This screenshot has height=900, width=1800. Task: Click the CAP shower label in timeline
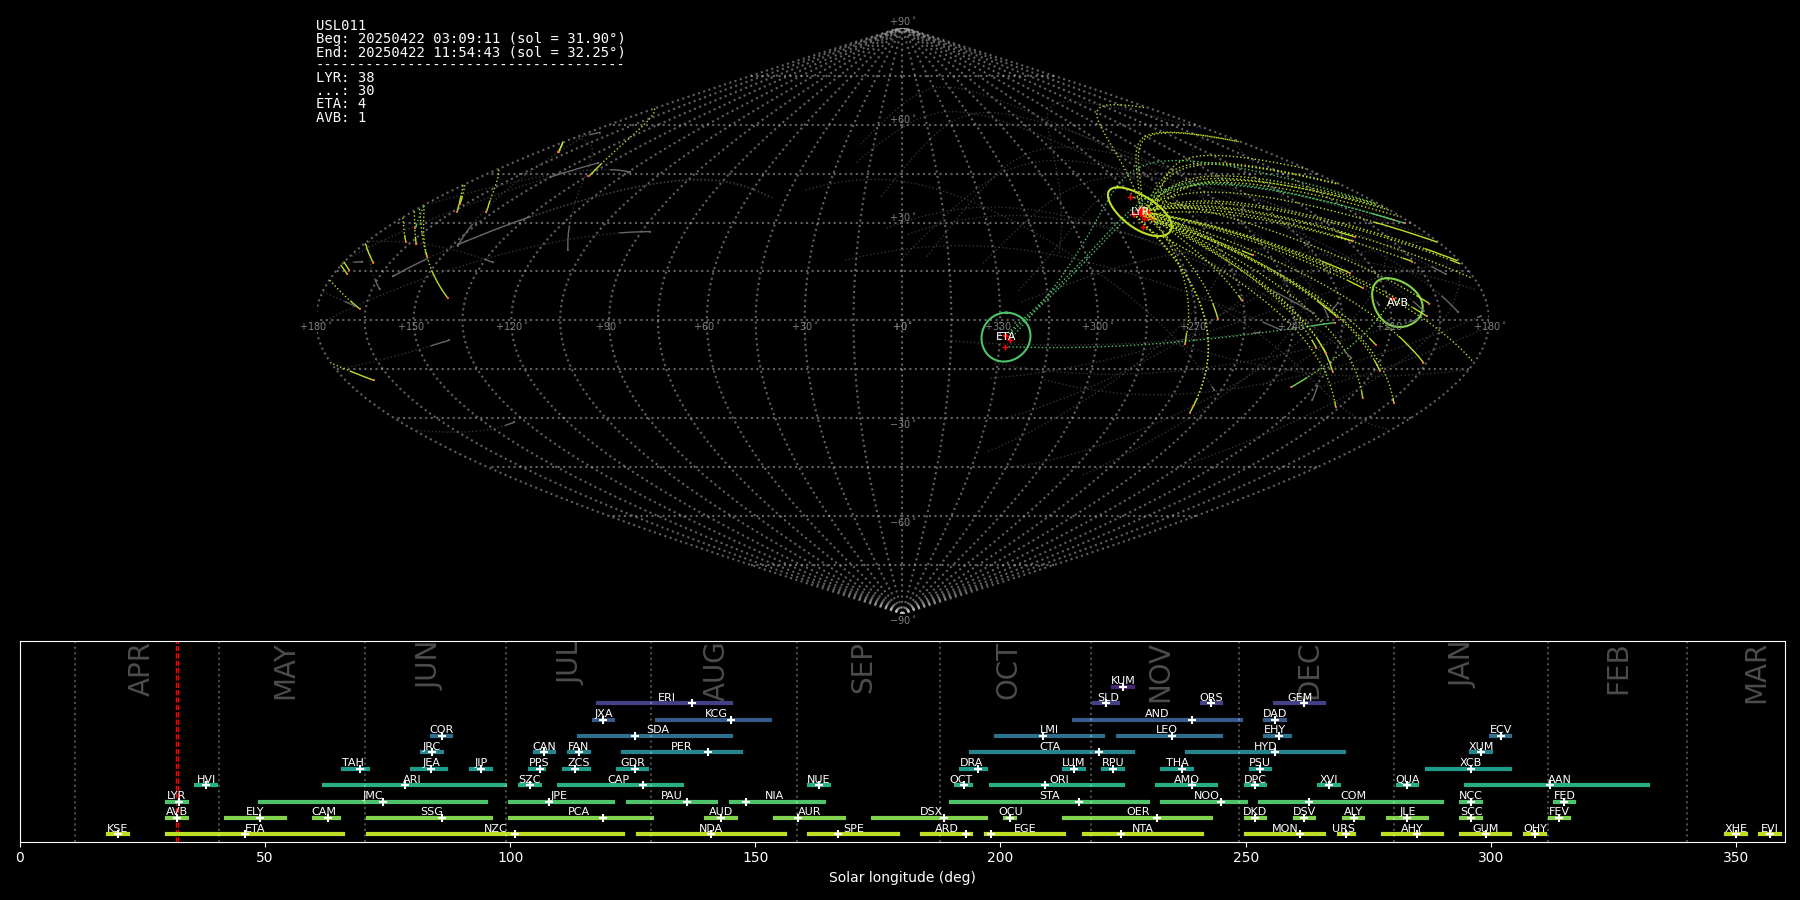(619, 780)
